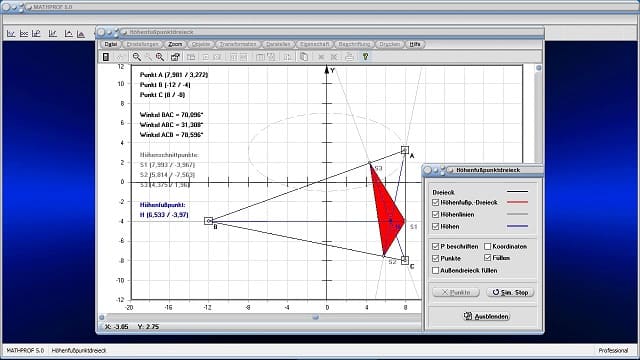Disable the Füllen checkbox

[487, 258]
